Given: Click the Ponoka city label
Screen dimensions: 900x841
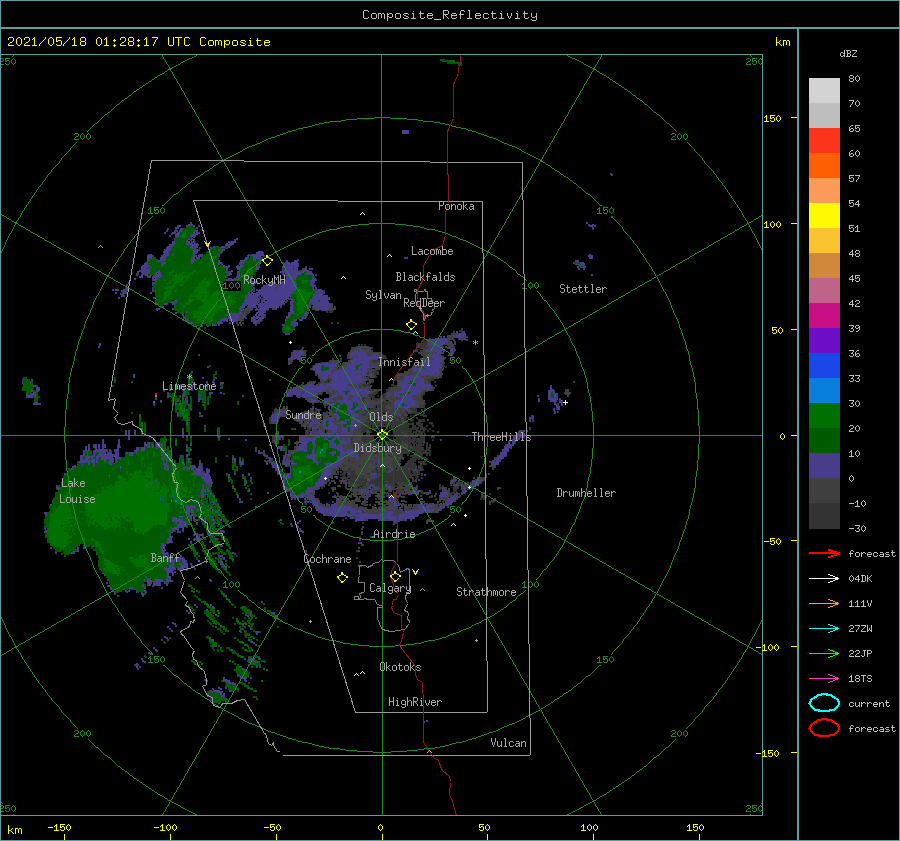Looking at the screenshot, I should [456, 206].
